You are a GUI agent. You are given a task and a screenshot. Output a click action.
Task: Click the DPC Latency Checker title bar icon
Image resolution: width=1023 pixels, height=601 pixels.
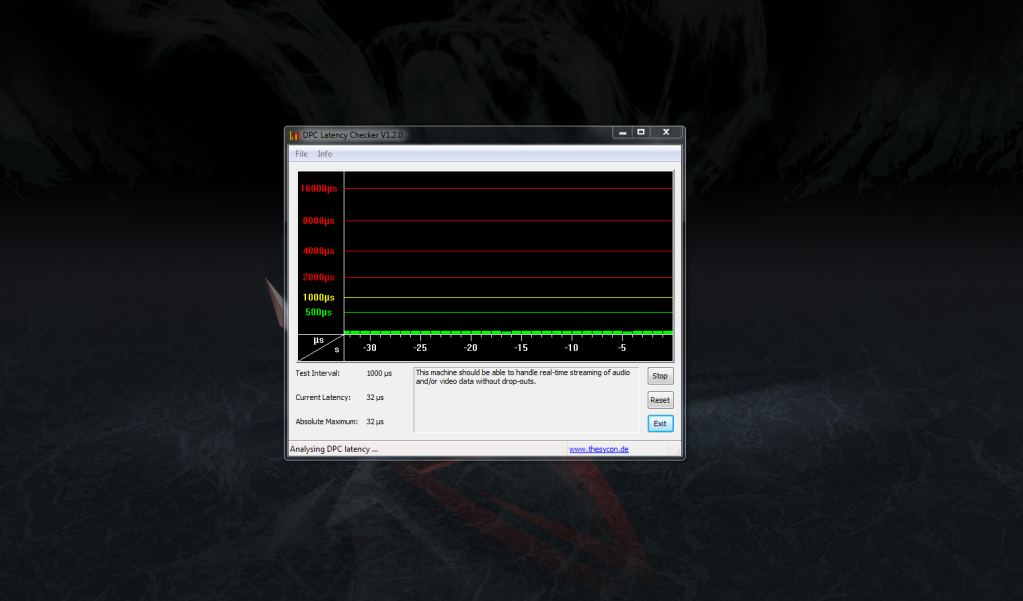point(294,135)
